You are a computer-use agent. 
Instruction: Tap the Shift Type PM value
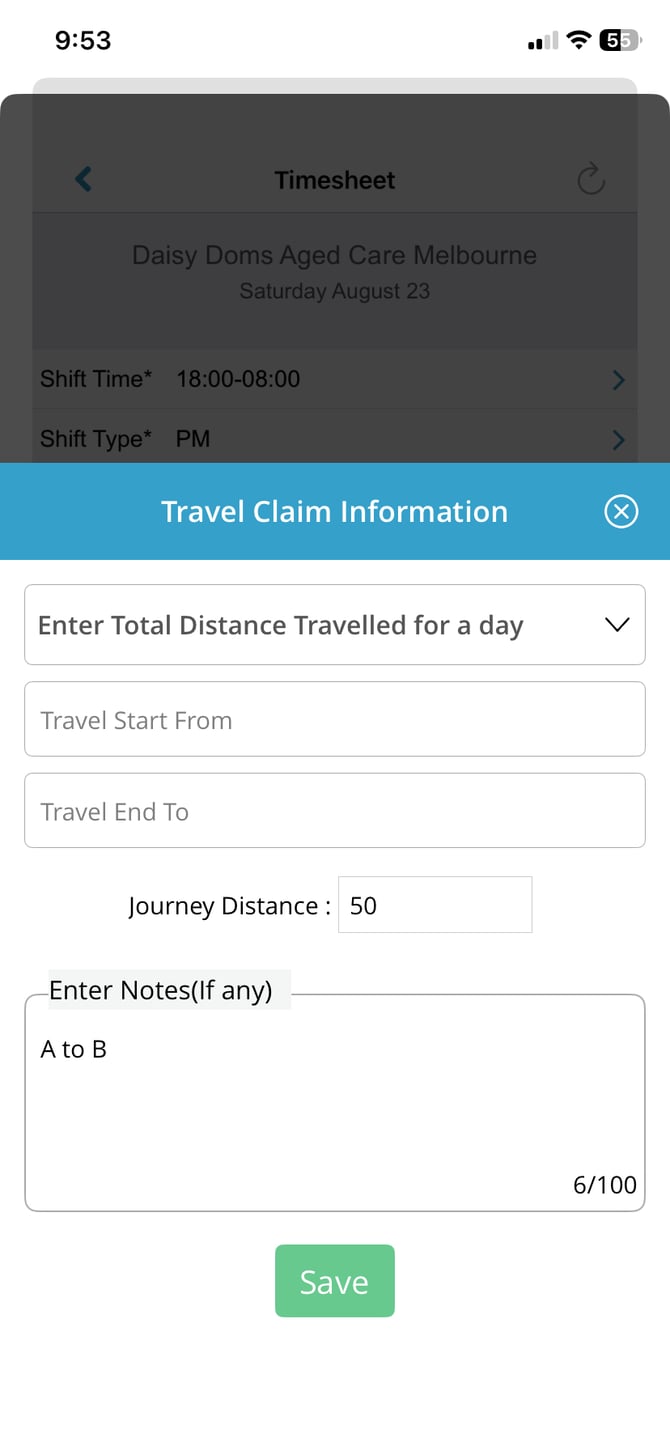(193, 439)
